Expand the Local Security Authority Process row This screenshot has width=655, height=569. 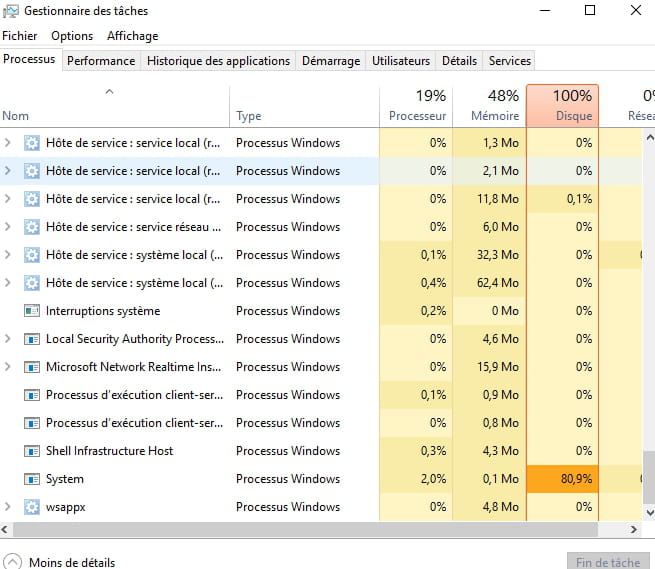(8, 339)
